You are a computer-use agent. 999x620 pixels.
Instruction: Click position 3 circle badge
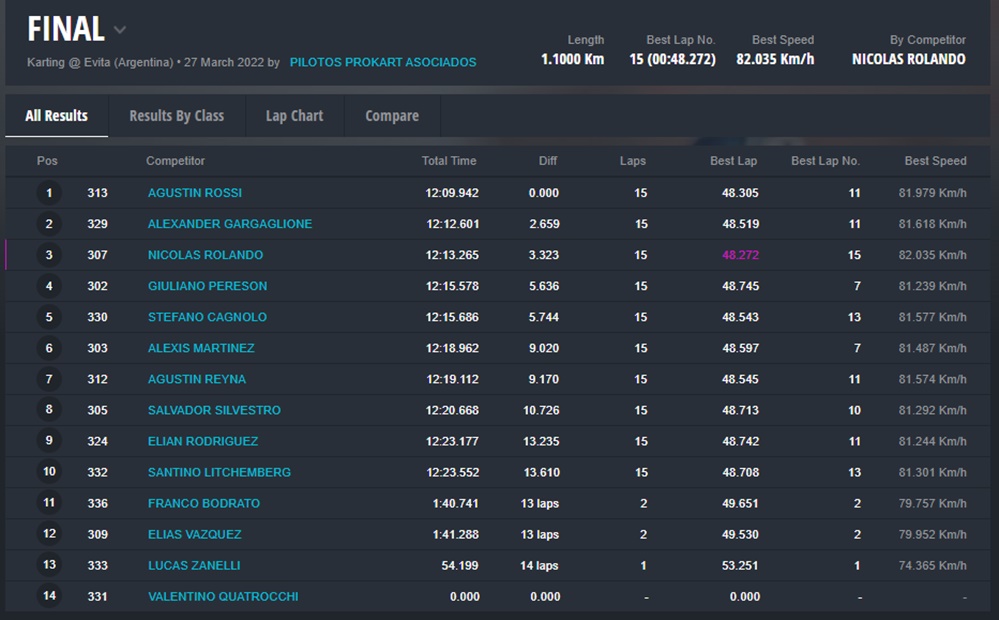pos(49,255)
